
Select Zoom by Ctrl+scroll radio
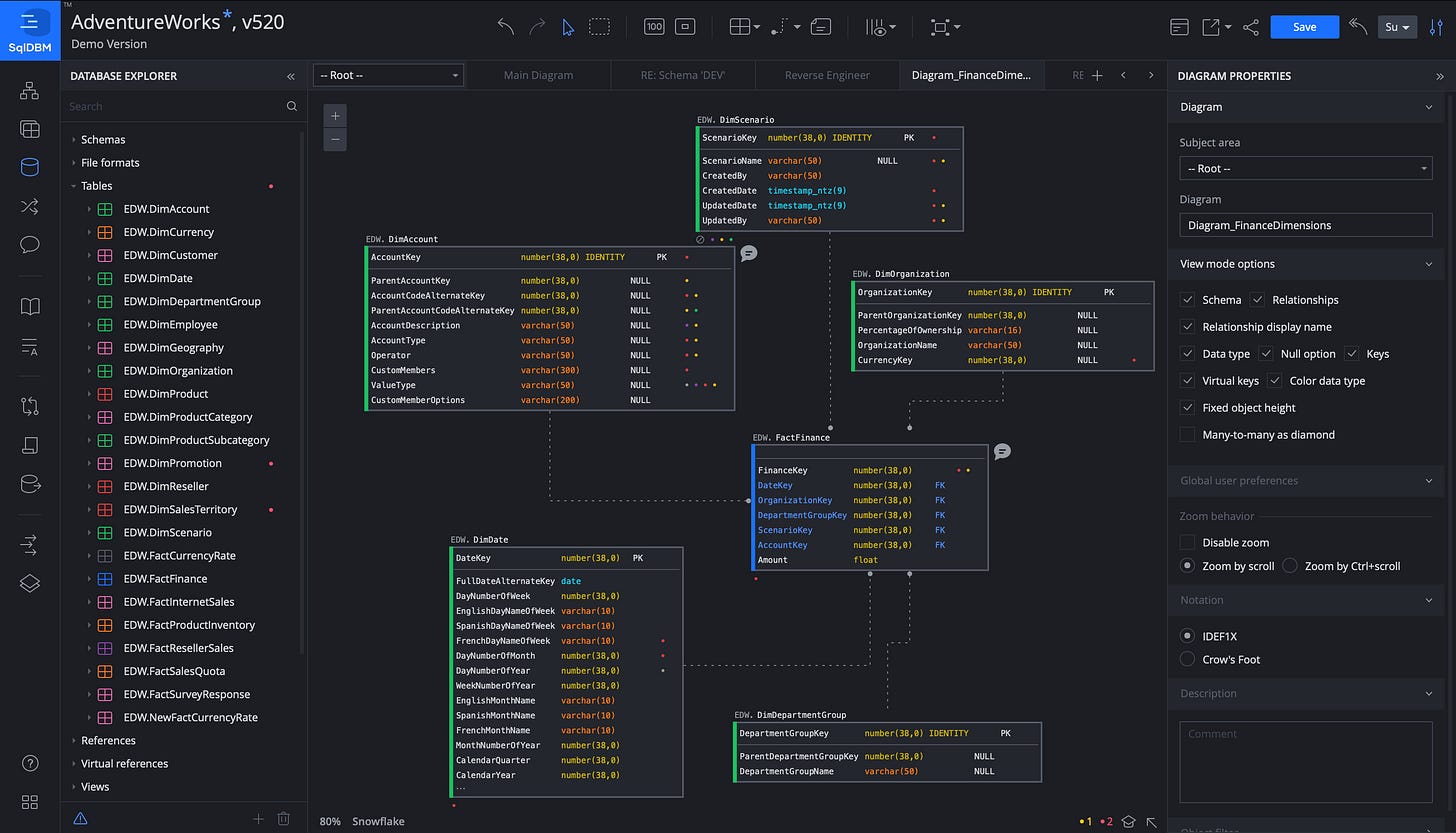[x=1289, y=566]
